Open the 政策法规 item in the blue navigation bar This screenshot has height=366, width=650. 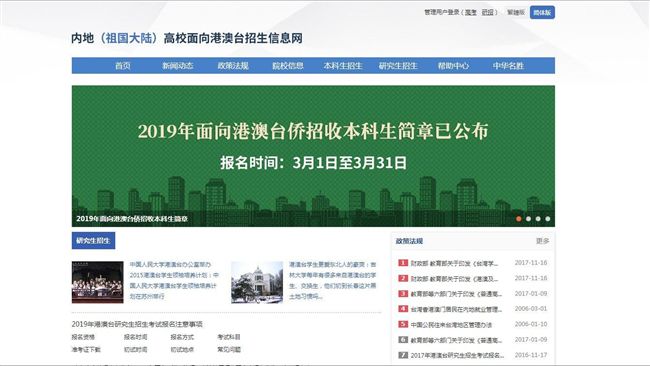coord(233,65)
